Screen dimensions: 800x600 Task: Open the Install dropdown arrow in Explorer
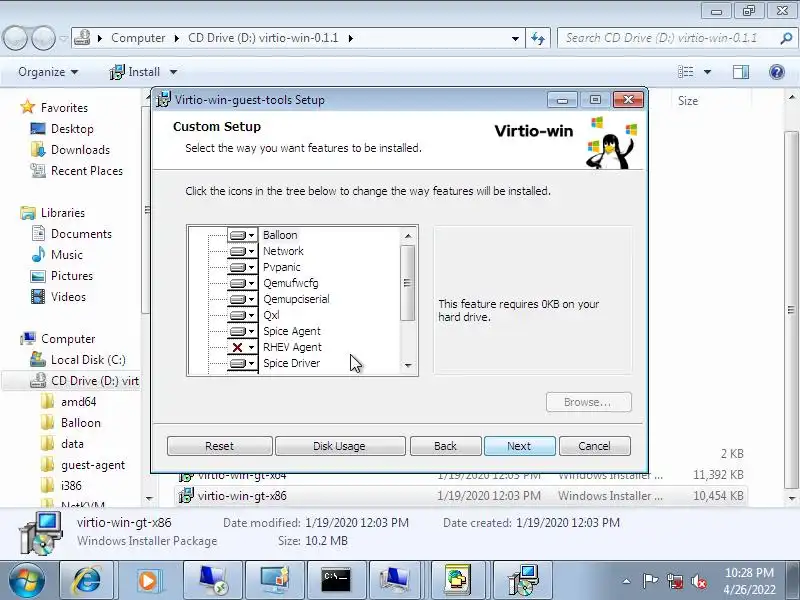pyautogui.click(x=173, y=72)
